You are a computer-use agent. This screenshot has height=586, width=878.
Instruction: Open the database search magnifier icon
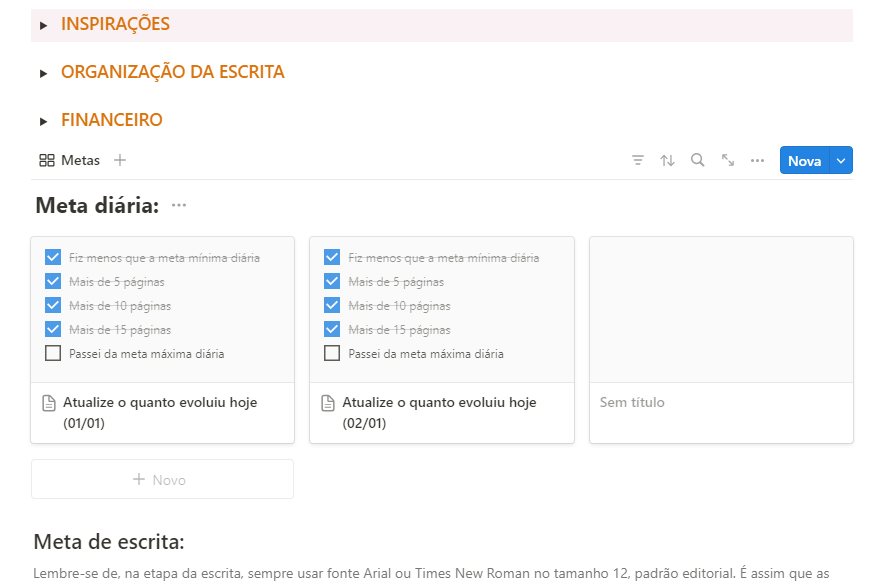[698, 160]
